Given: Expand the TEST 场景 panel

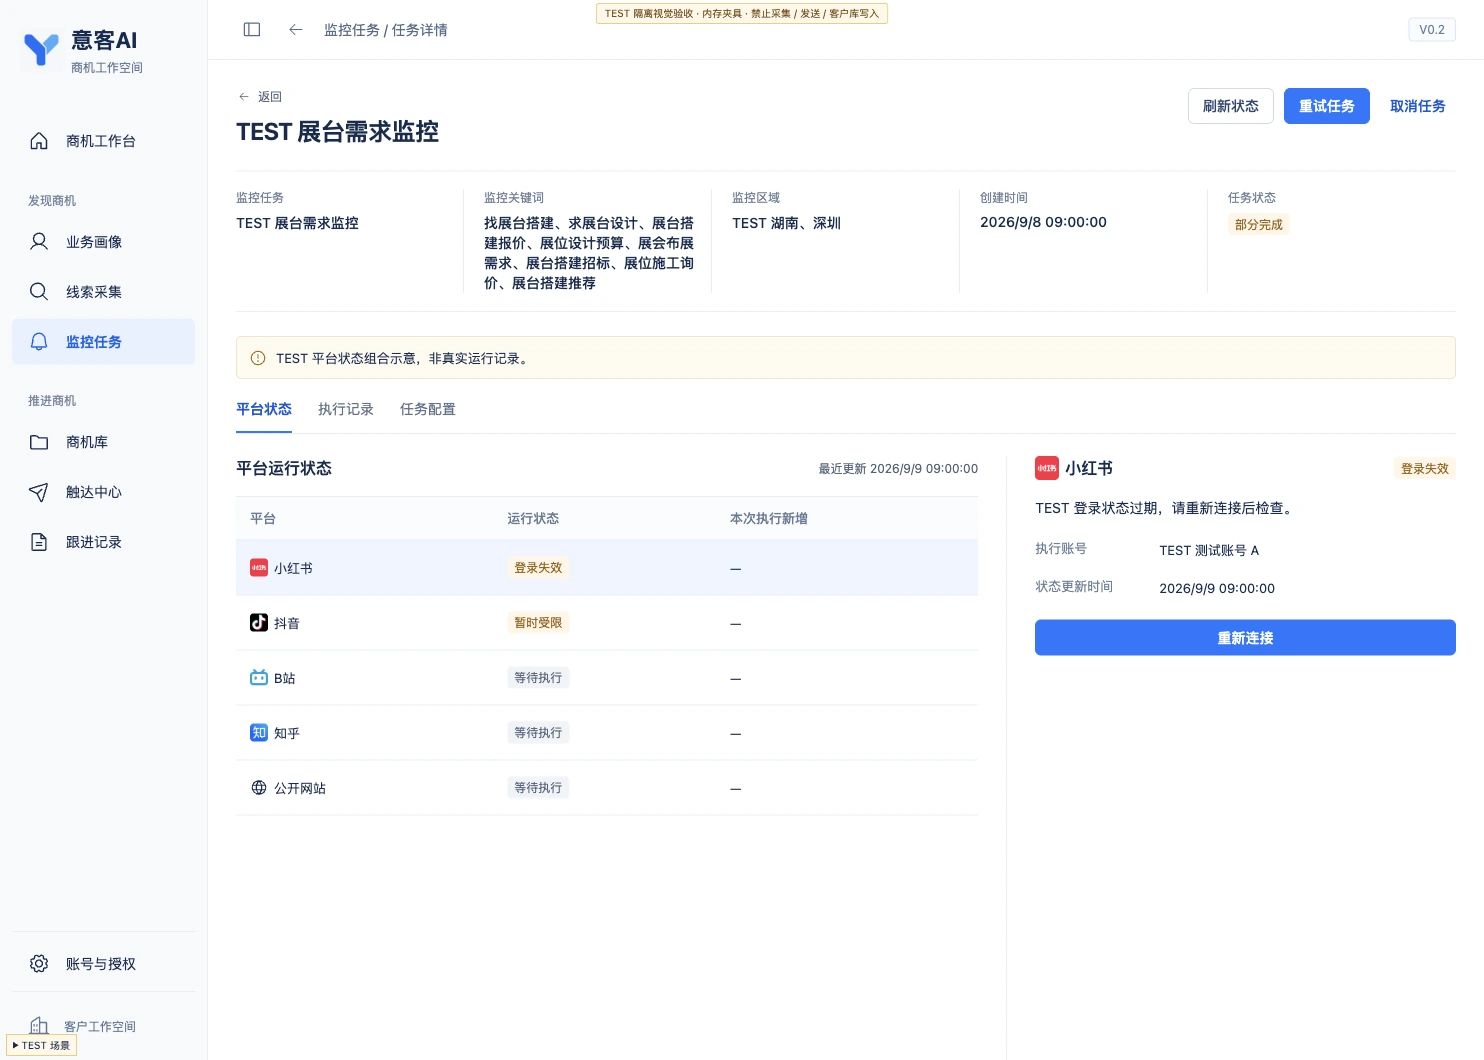Looking at the screenshot, I should pyautogui.click(x=41, y=1046).
